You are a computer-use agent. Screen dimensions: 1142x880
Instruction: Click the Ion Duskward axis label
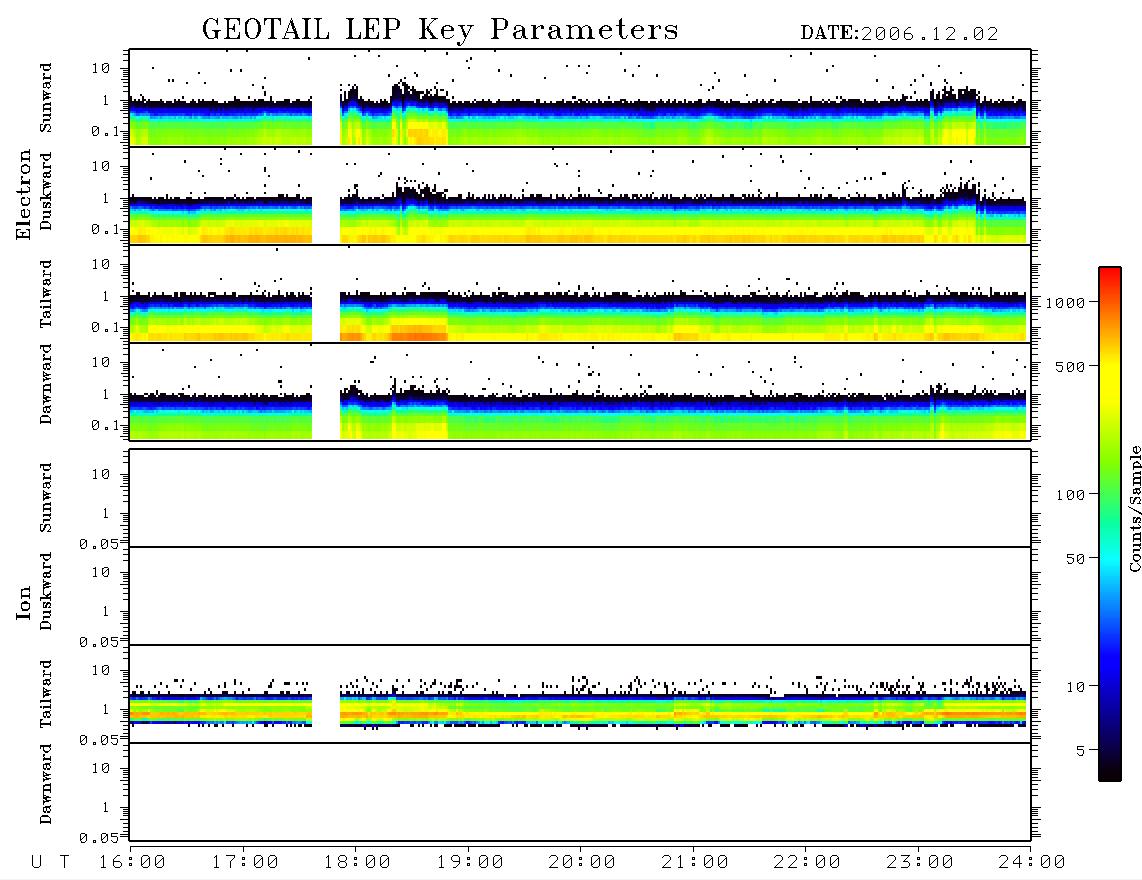[46, 591]
